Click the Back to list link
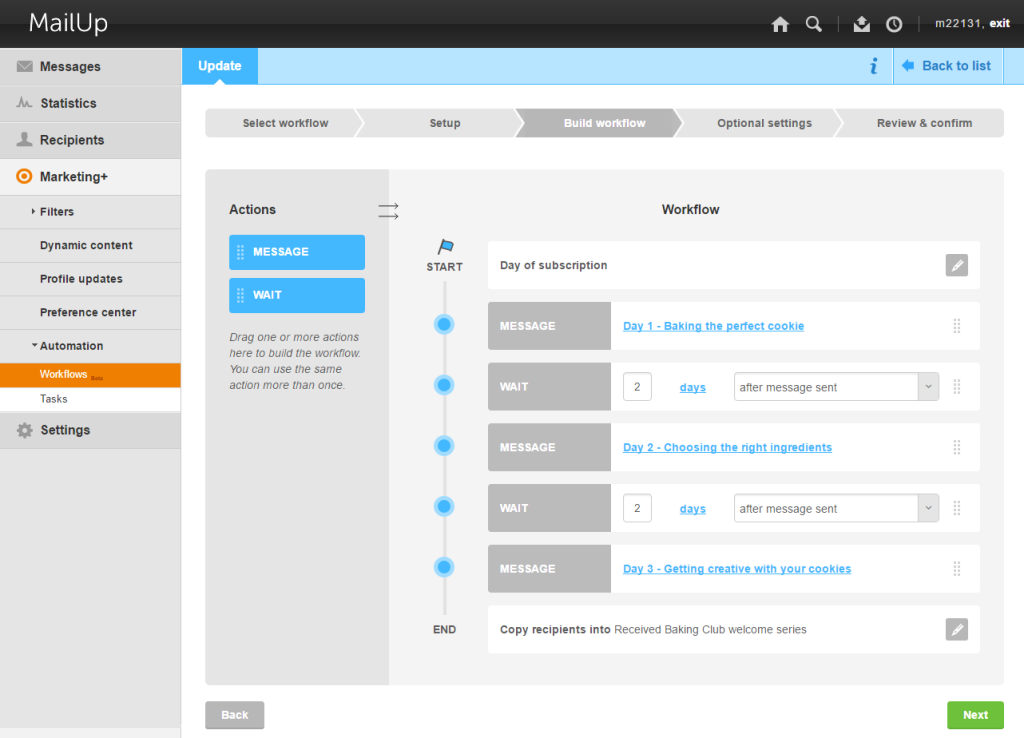Viewport: 1024px width, 738px height. pyautogui.click(x=947, y=66)
